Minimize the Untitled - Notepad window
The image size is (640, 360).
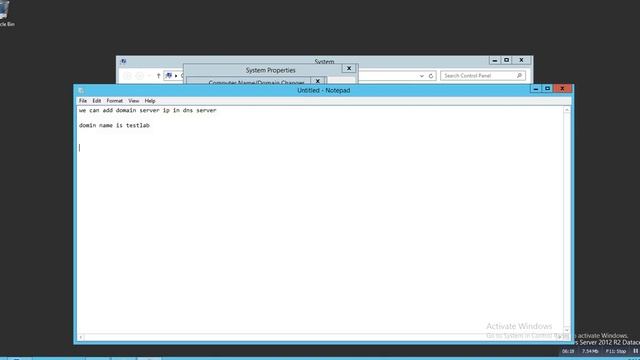click(536, 89)
